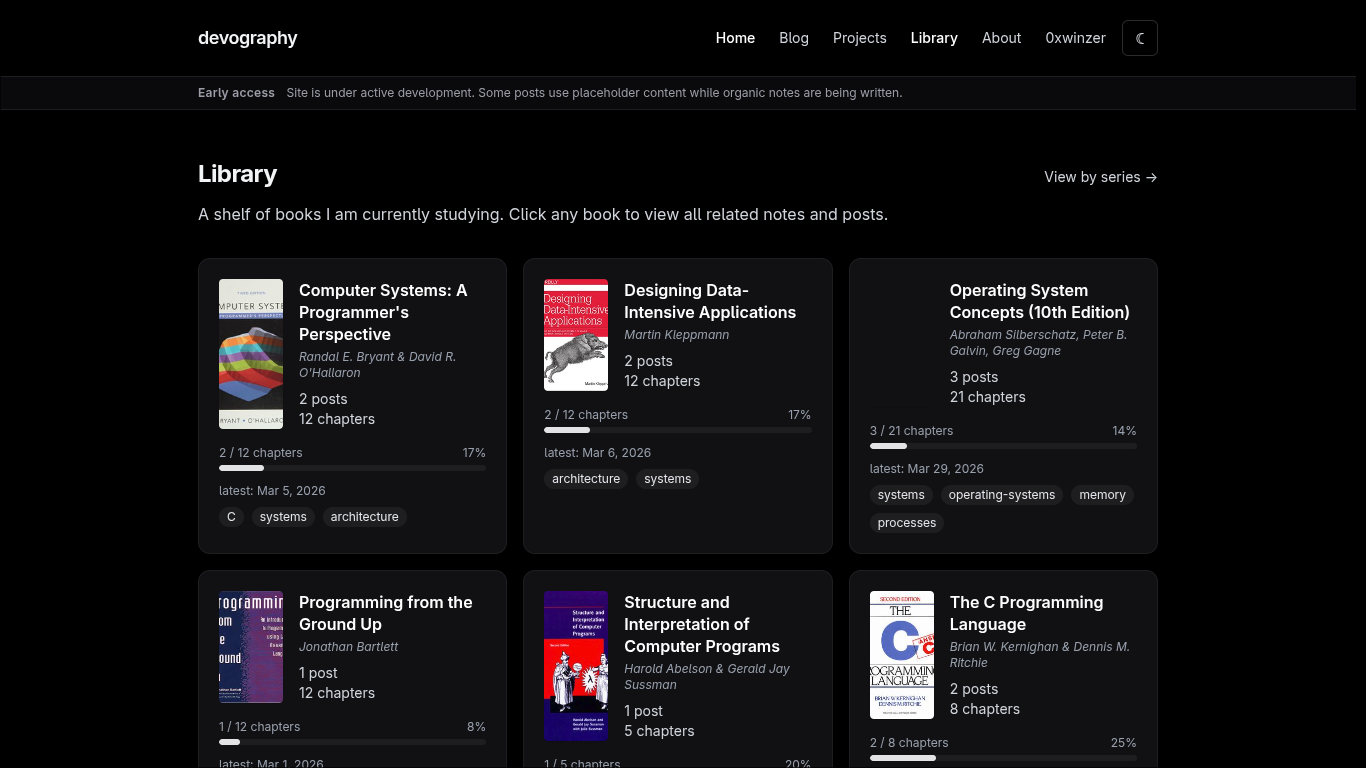This screenshot has height=768, width=1366.
Task: Click the Computer Systems progress bar
Action: click(x=352, y=468)
